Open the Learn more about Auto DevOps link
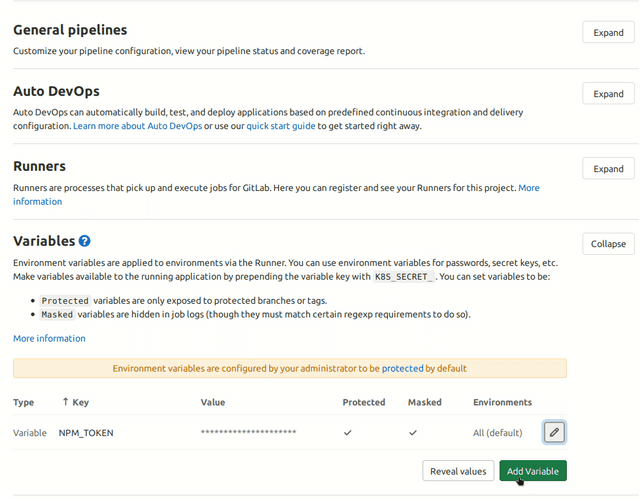The height and width of the screenshot is (498, 640). tap(137, 126)
